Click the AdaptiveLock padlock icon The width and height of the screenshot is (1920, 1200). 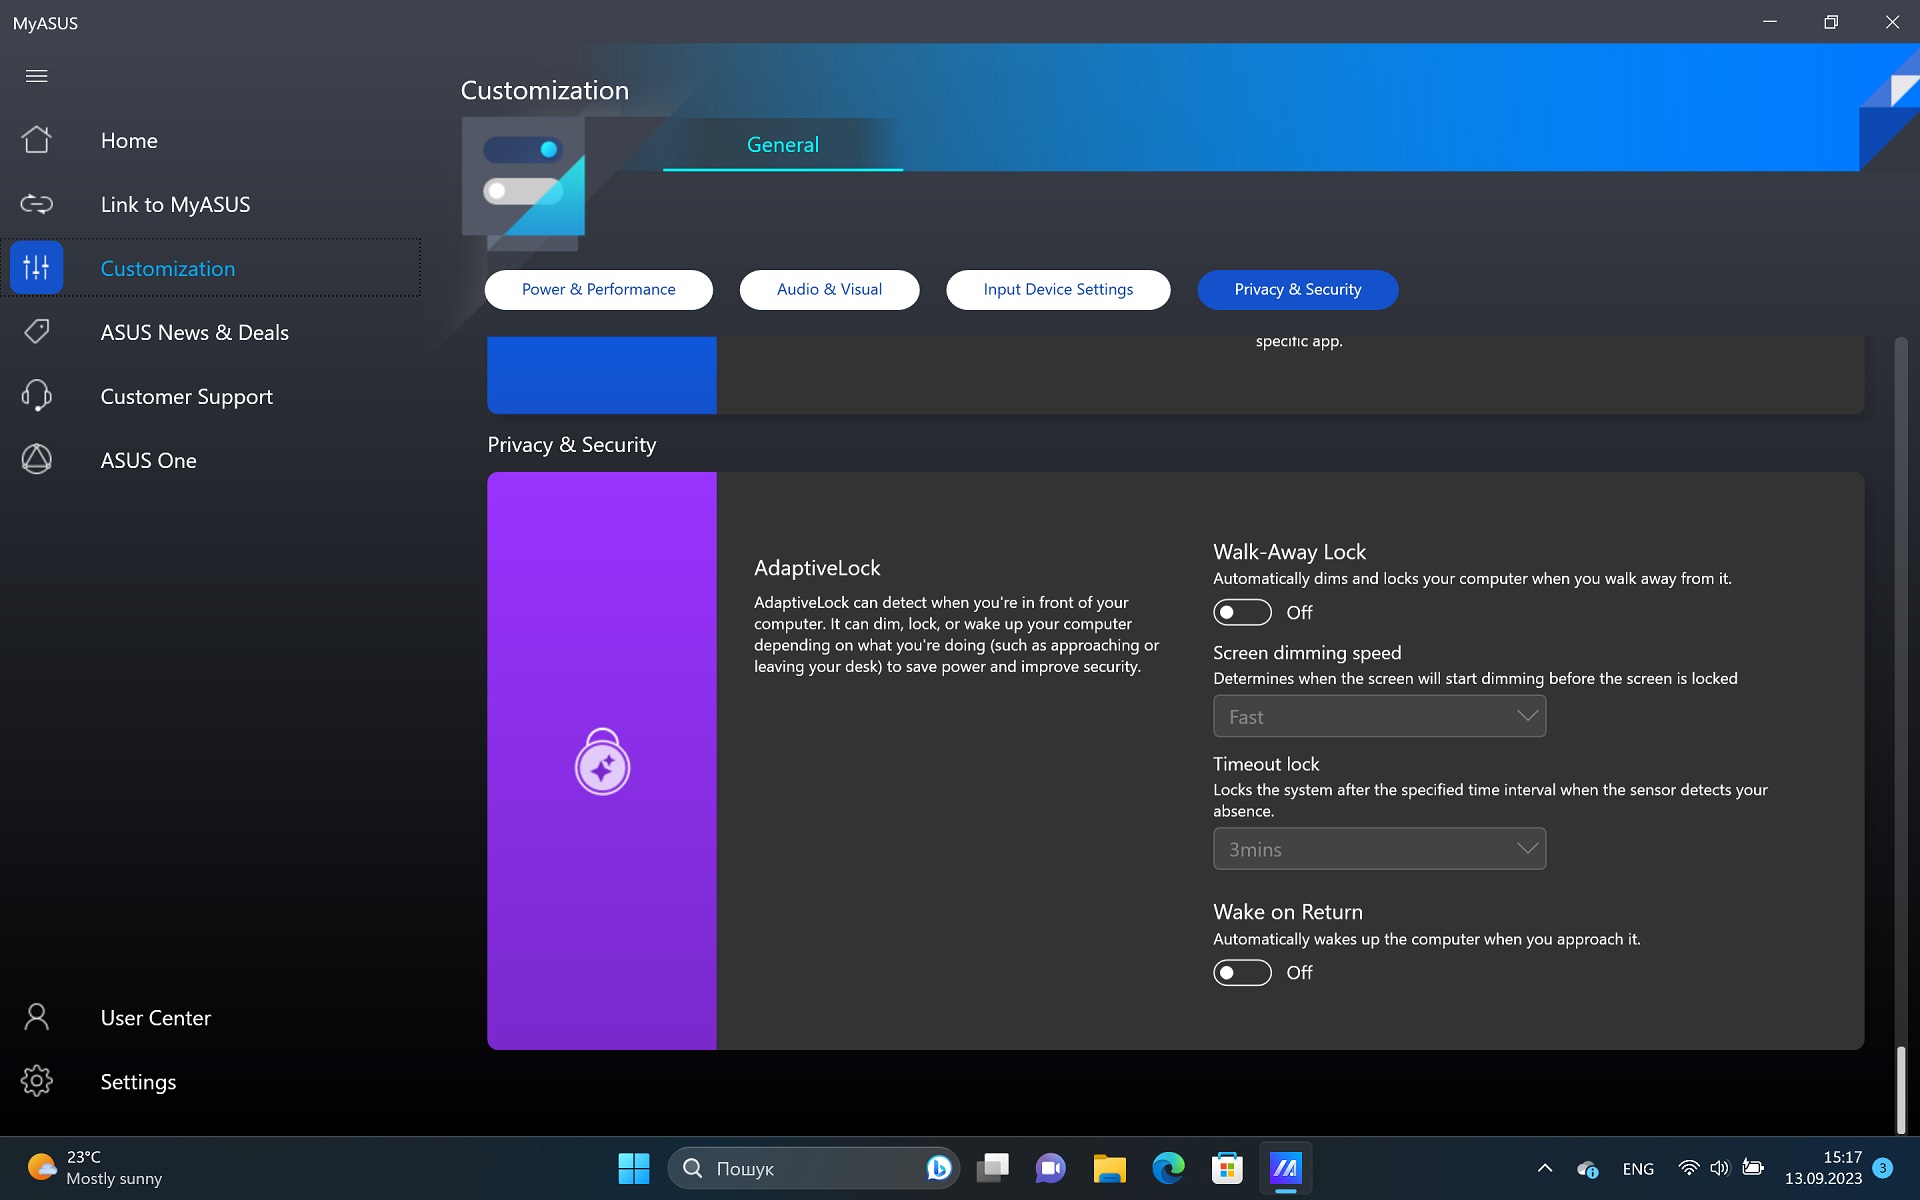(x=602, y=762)
